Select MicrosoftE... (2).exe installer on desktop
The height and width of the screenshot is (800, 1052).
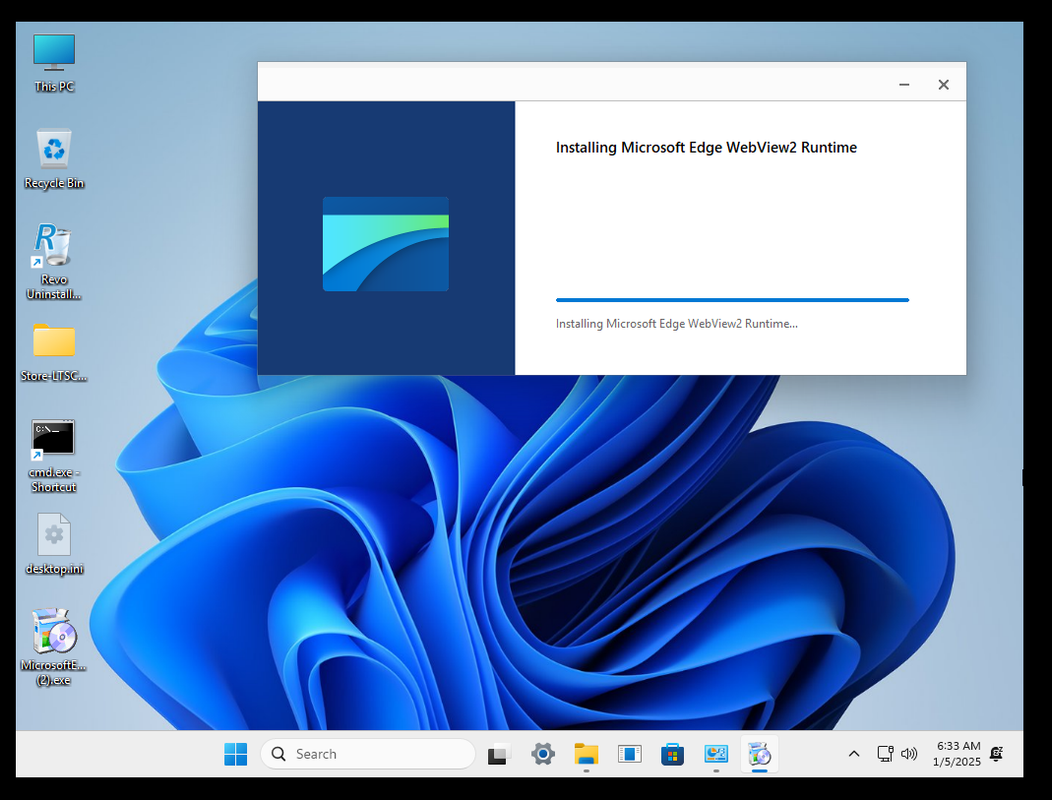(x=54, y=647)
